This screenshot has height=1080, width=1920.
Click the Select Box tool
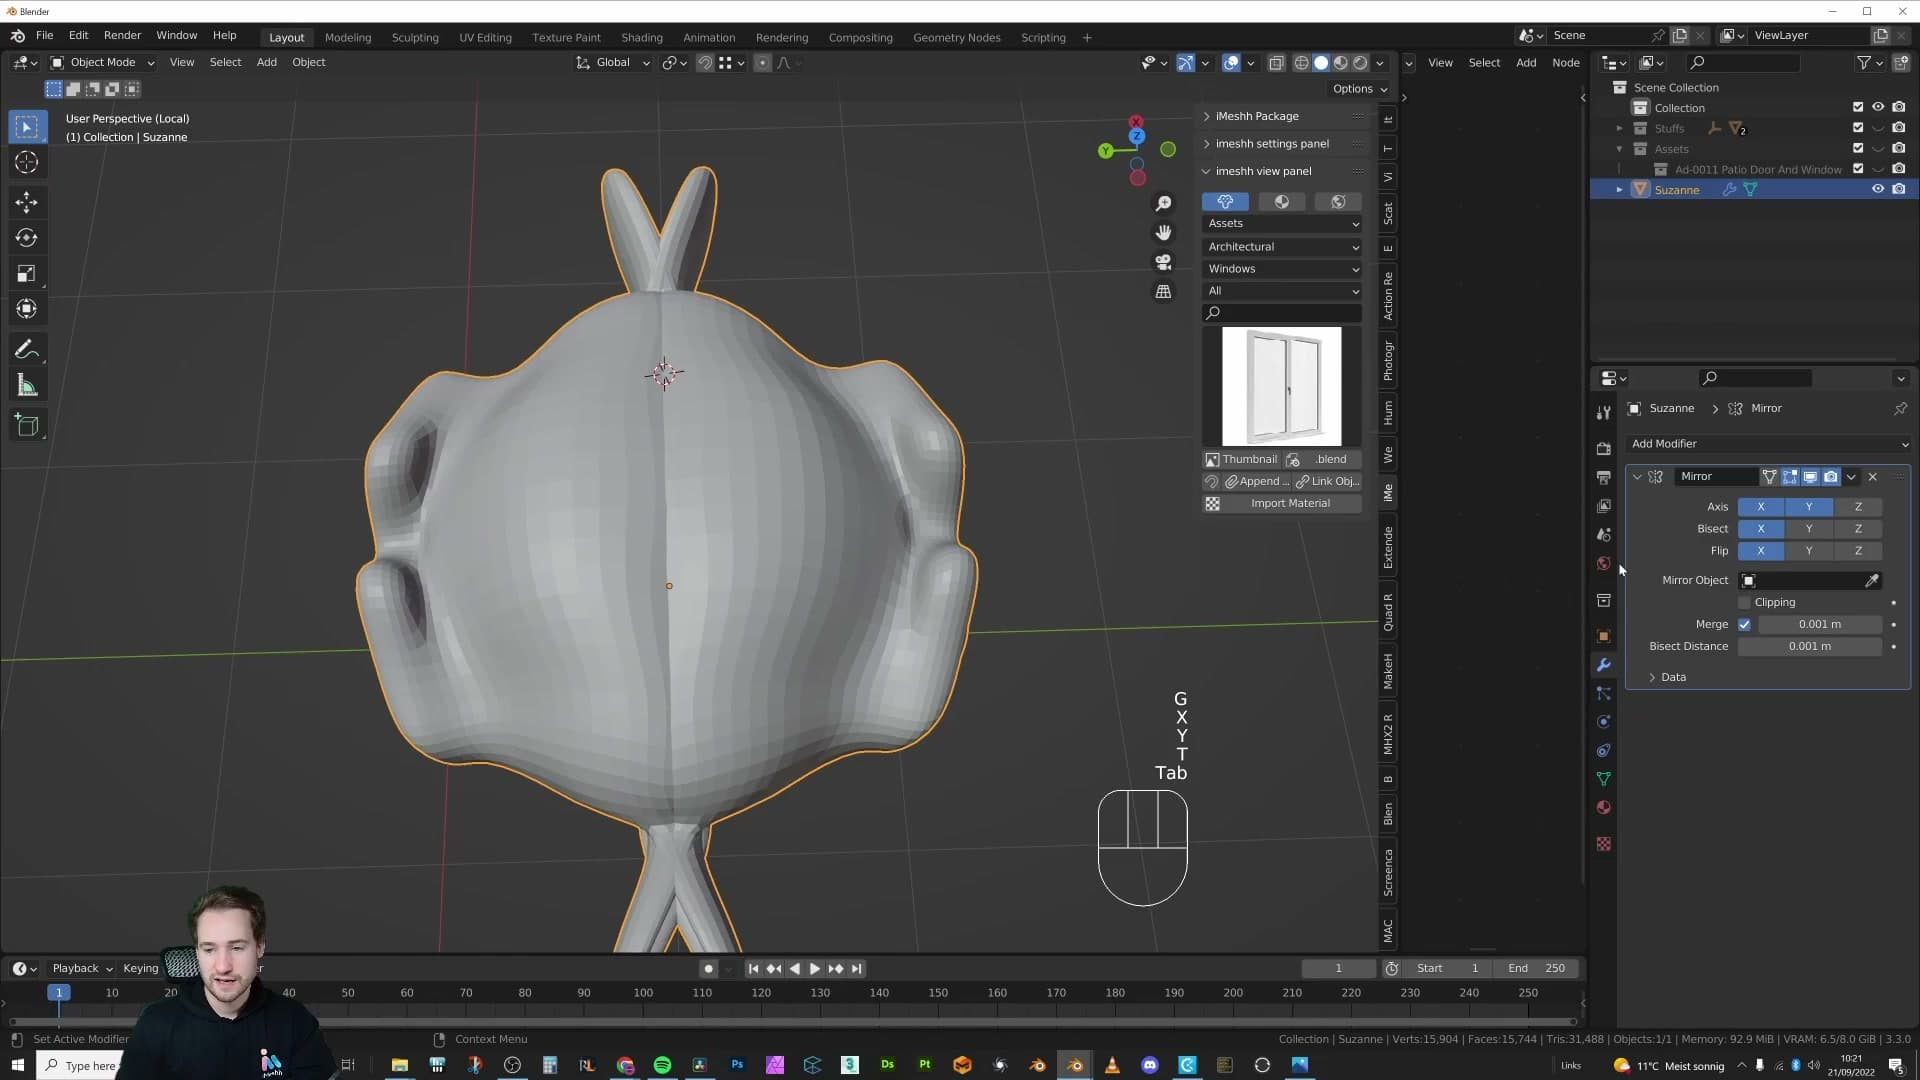pos(27,127)
